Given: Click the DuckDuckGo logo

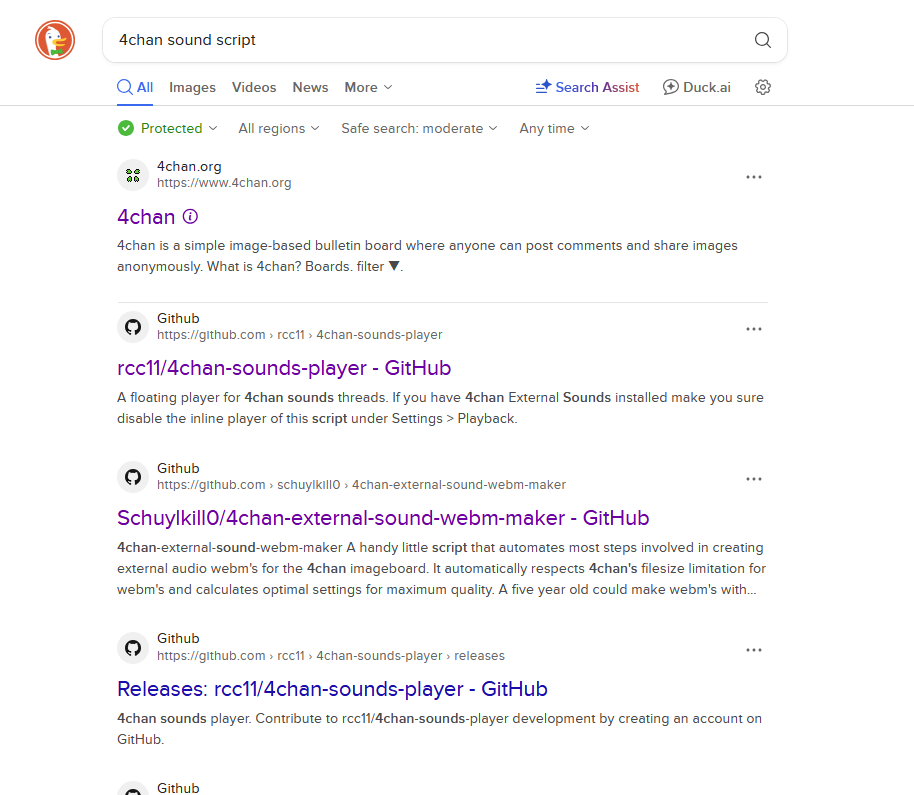Looking at the screenshot, I should 55,40.
